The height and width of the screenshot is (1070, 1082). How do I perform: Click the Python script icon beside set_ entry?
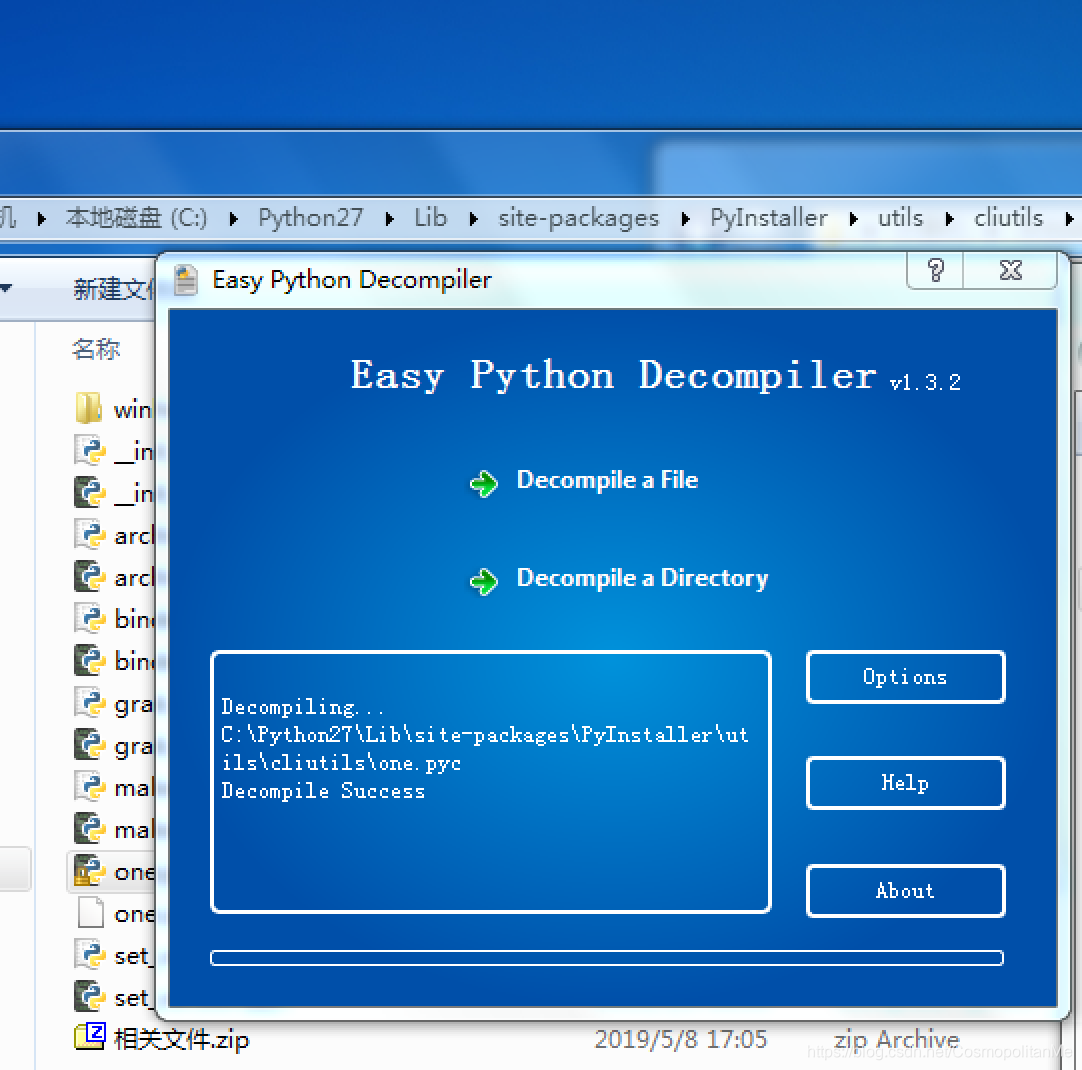[x=88, y=955]
